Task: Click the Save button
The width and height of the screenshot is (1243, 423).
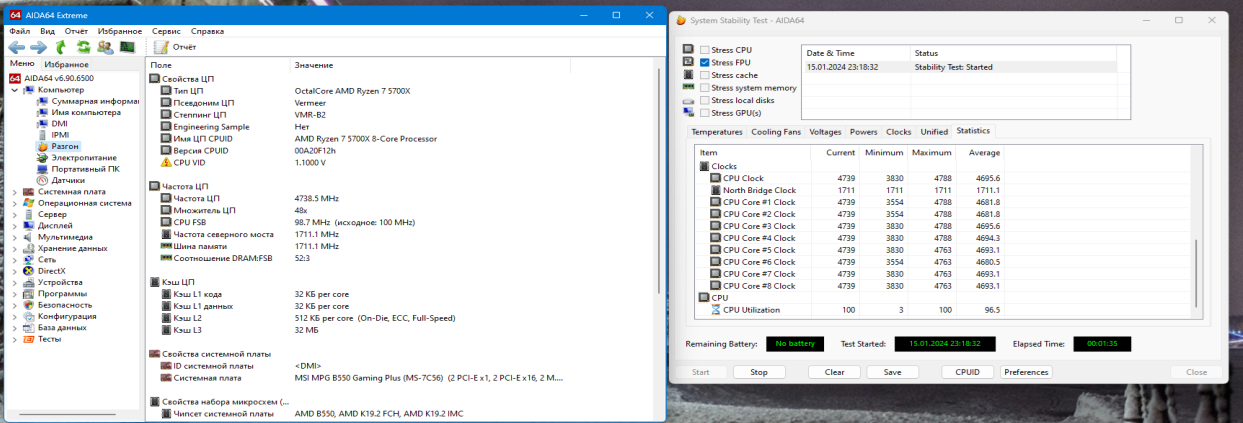Action: (x=893, y=372)
